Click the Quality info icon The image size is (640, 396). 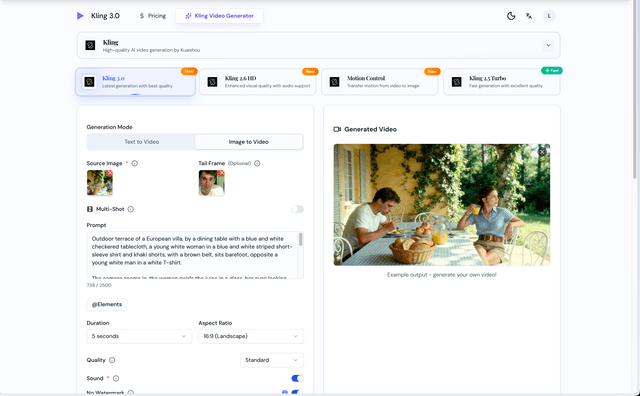tap(112, 360)
